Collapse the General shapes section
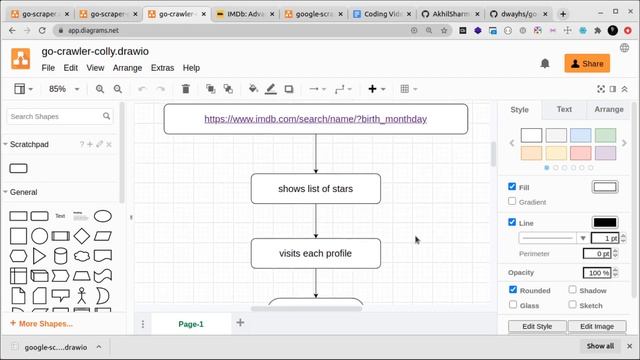 (6, 192)
